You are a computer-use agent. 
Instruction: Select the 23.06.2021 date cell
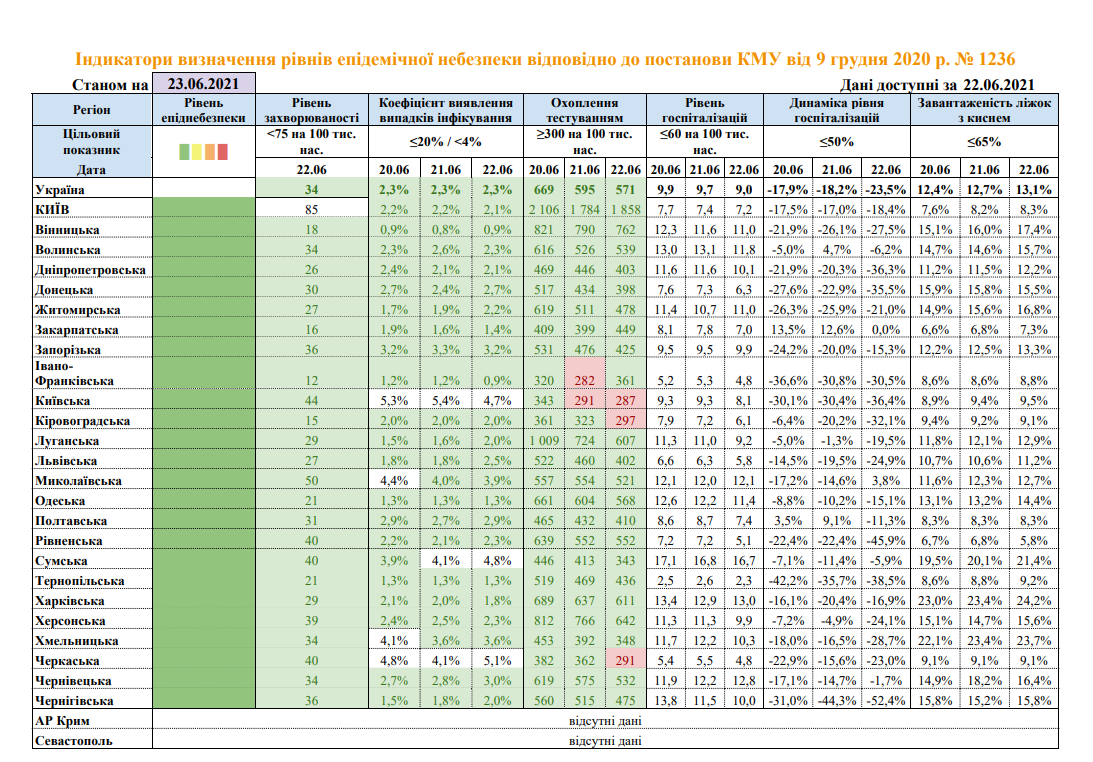click(x=204, y=85)
